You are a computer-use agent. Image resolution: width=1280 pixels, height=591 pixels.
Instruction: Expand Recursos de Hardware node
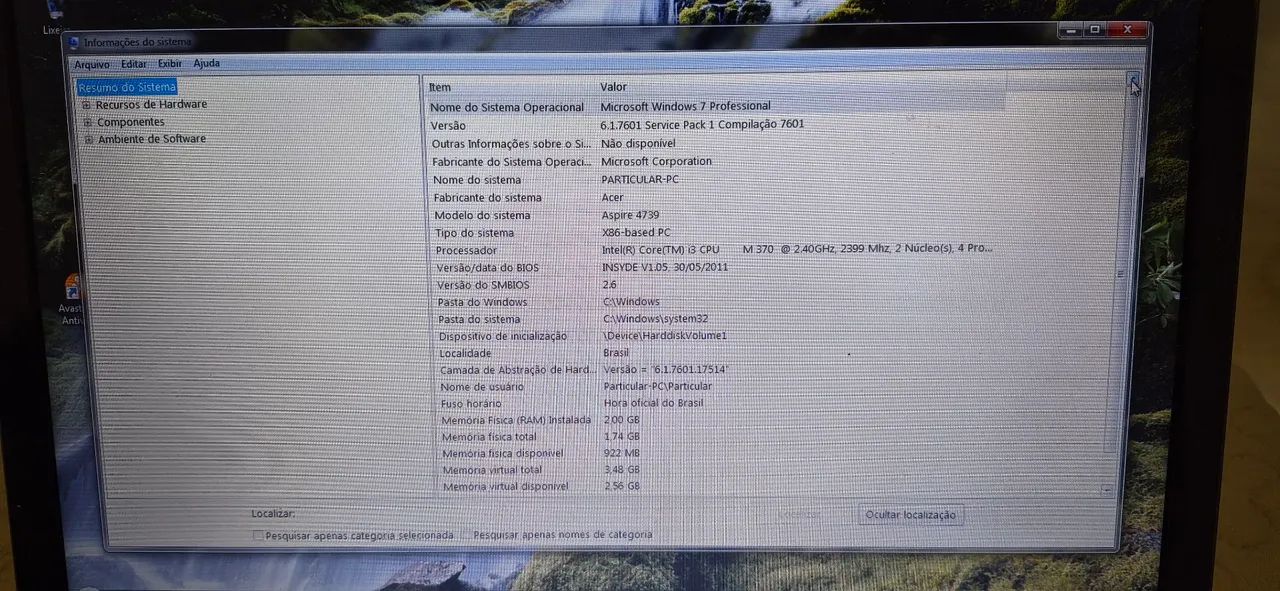86,105
